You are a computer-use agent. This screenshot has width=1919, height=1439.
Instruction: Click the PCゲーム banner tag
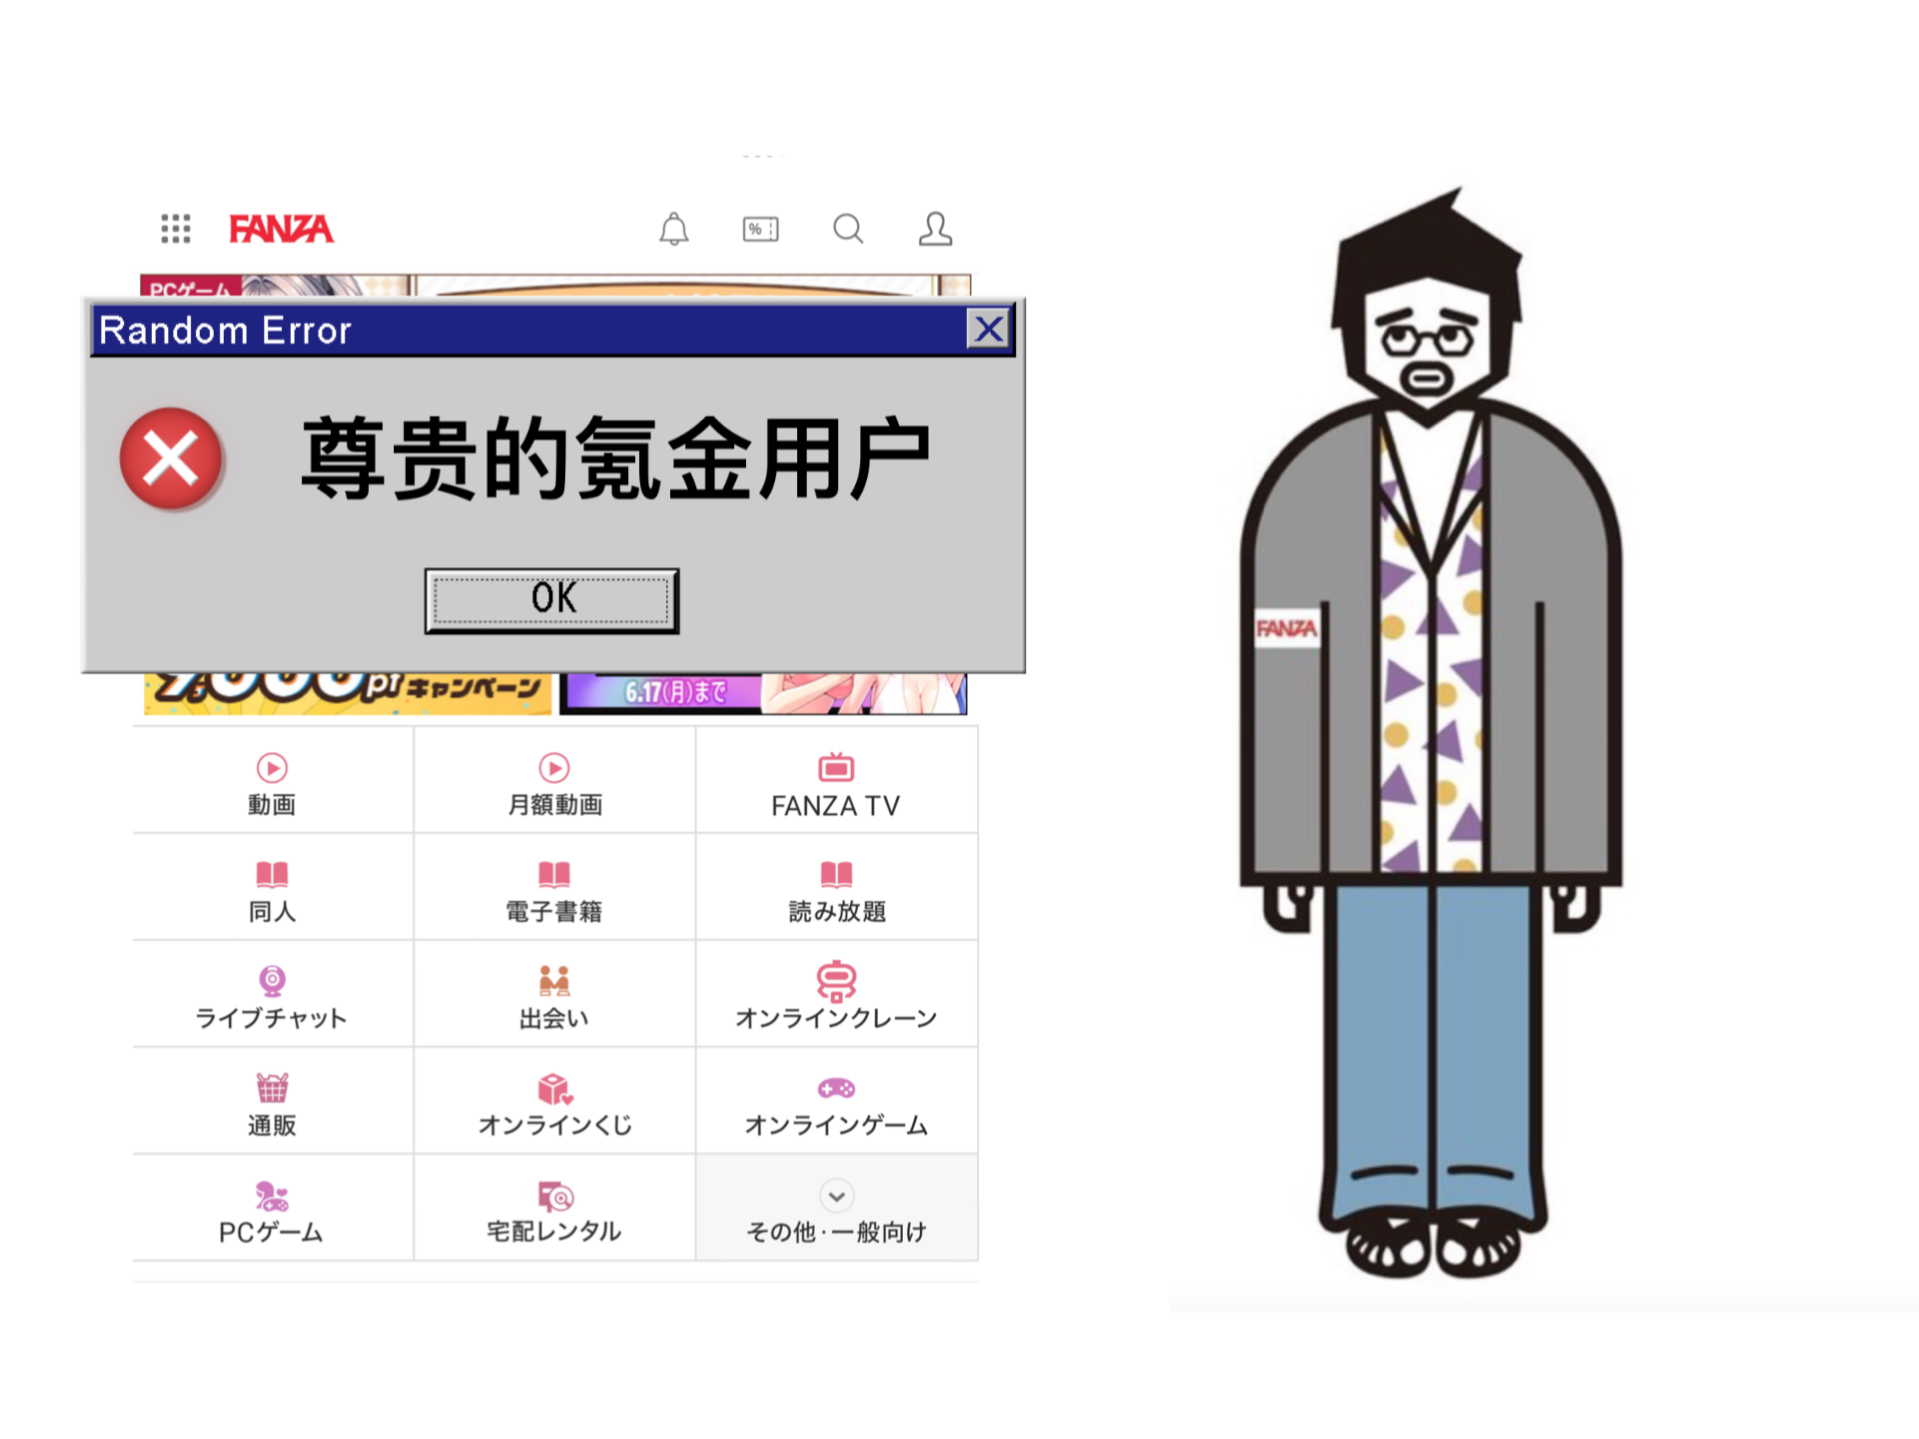pos(190,287)
